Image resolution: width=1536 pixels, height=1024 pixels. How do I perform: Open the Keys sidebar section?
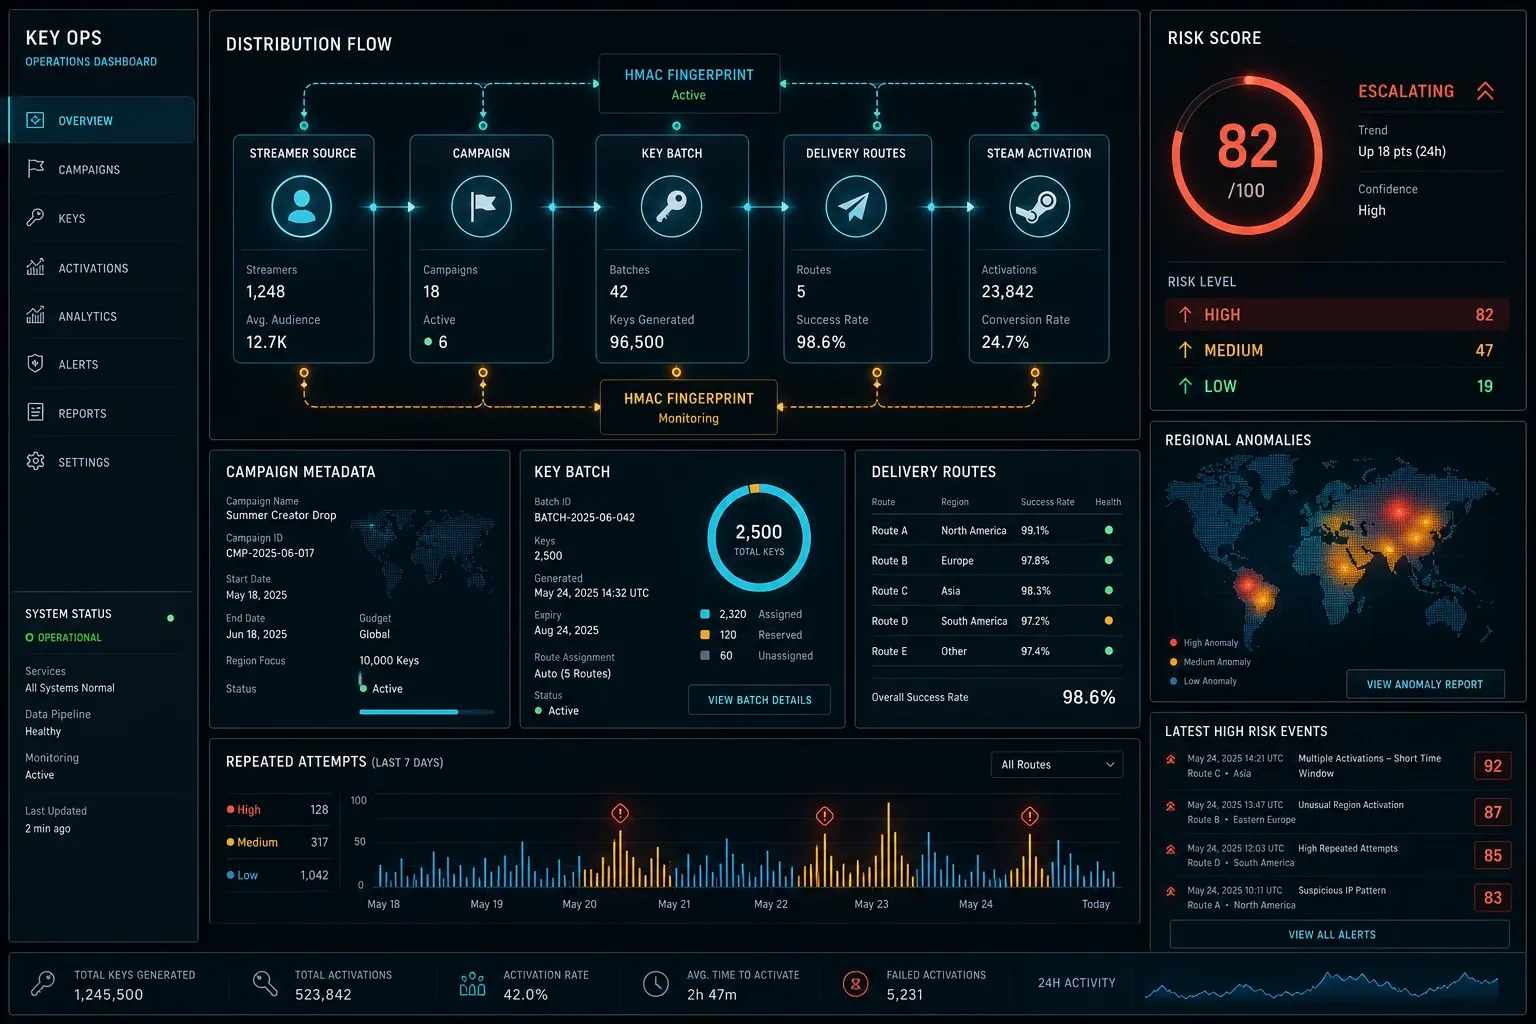pyautogui.click(x=101, y=218)
